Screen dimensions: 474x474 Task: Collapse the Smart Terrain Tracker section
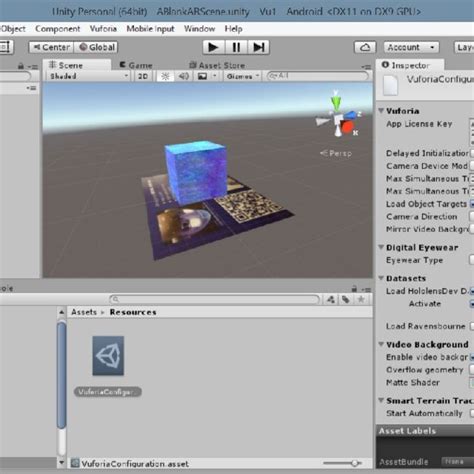(x=381, y=400)
